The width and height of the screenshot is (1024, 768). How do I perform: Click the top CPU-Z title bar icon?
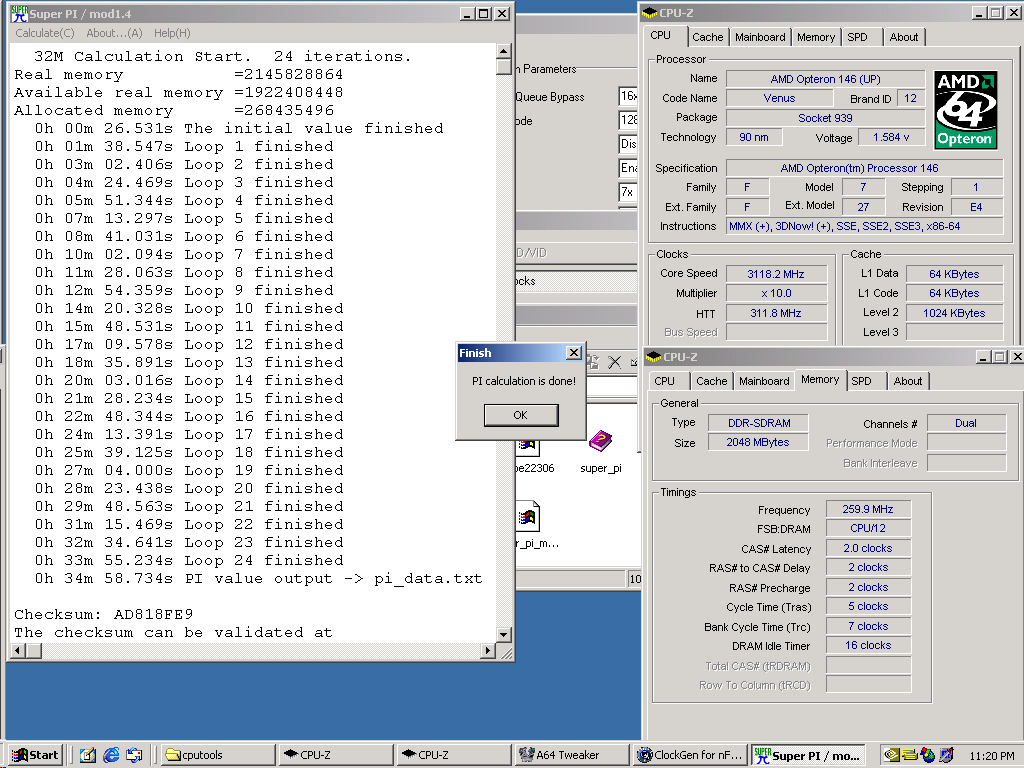pyautogui.click(x=649, y=13)
